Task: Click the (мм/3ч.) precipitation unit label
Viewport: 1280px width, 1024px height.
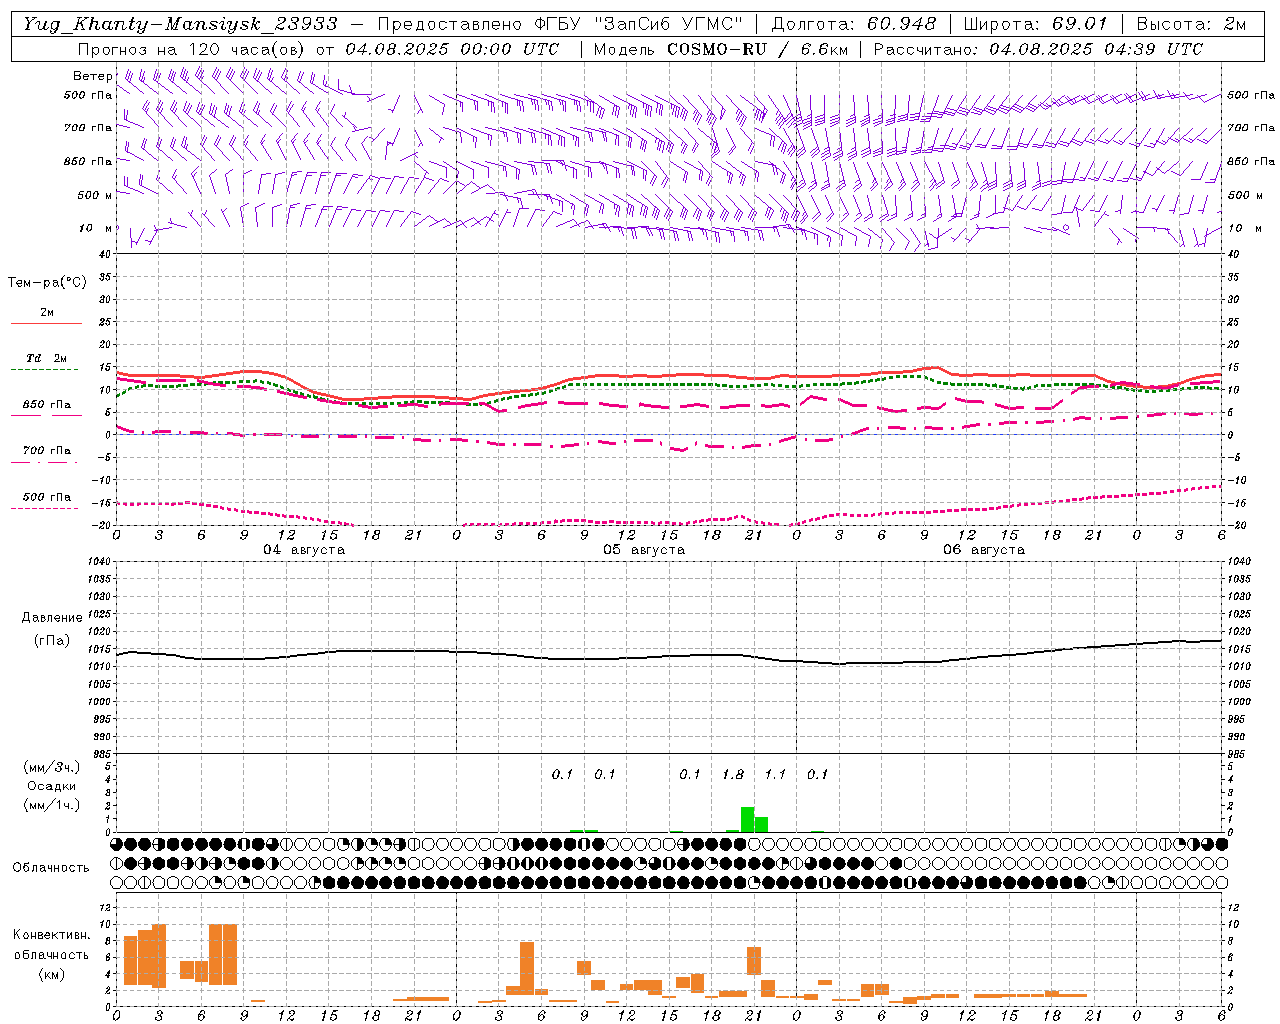Action: [x=51, y=767]
